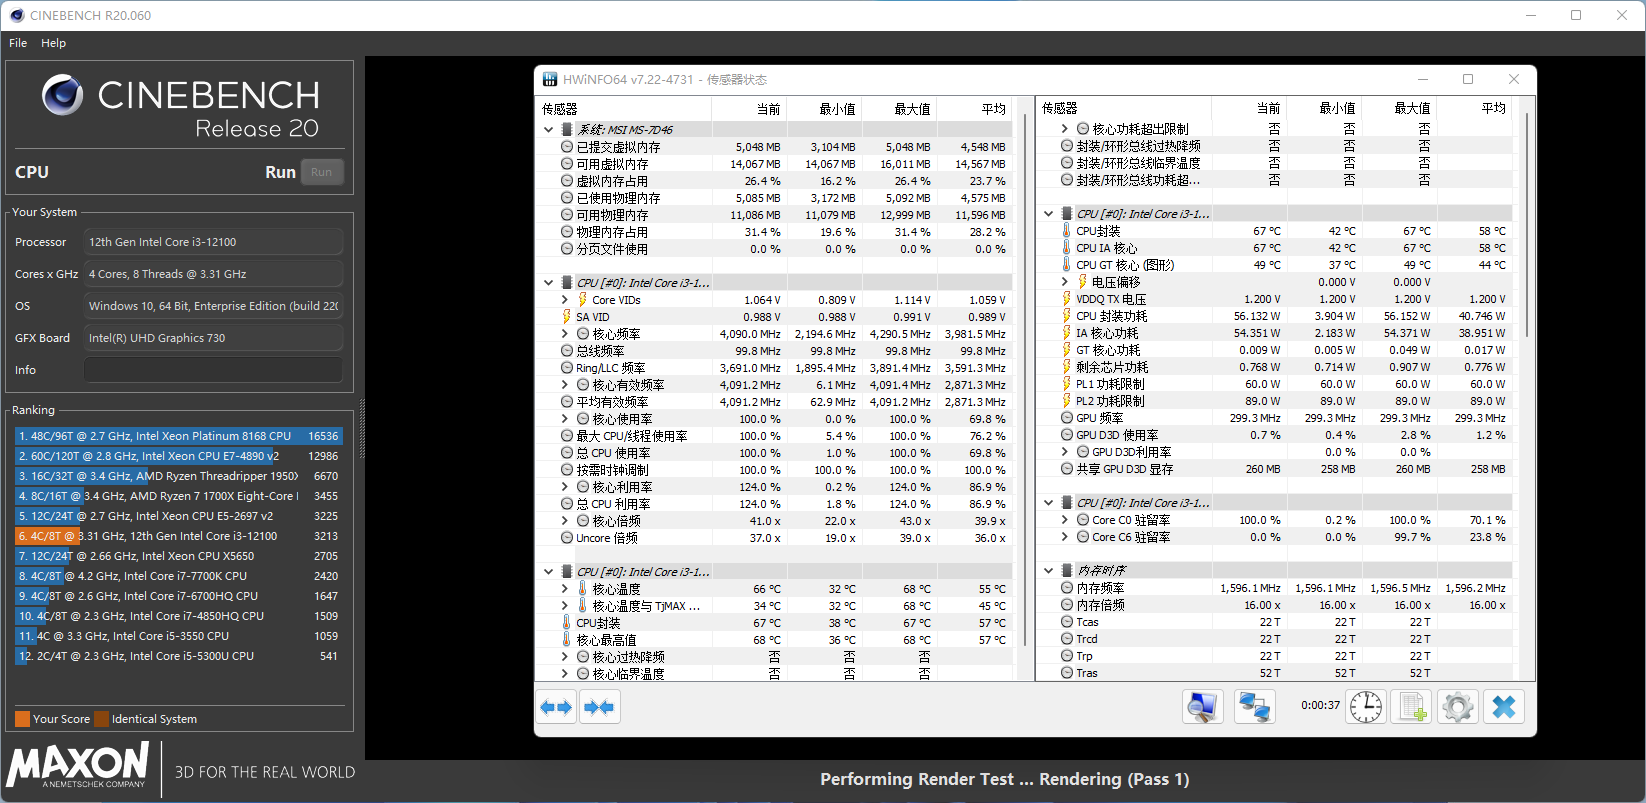This screenshot has width=1646, height=803.
Task: Click the Info input field in Cinebench
Action: pyautogui.click(x=213, y=370)
